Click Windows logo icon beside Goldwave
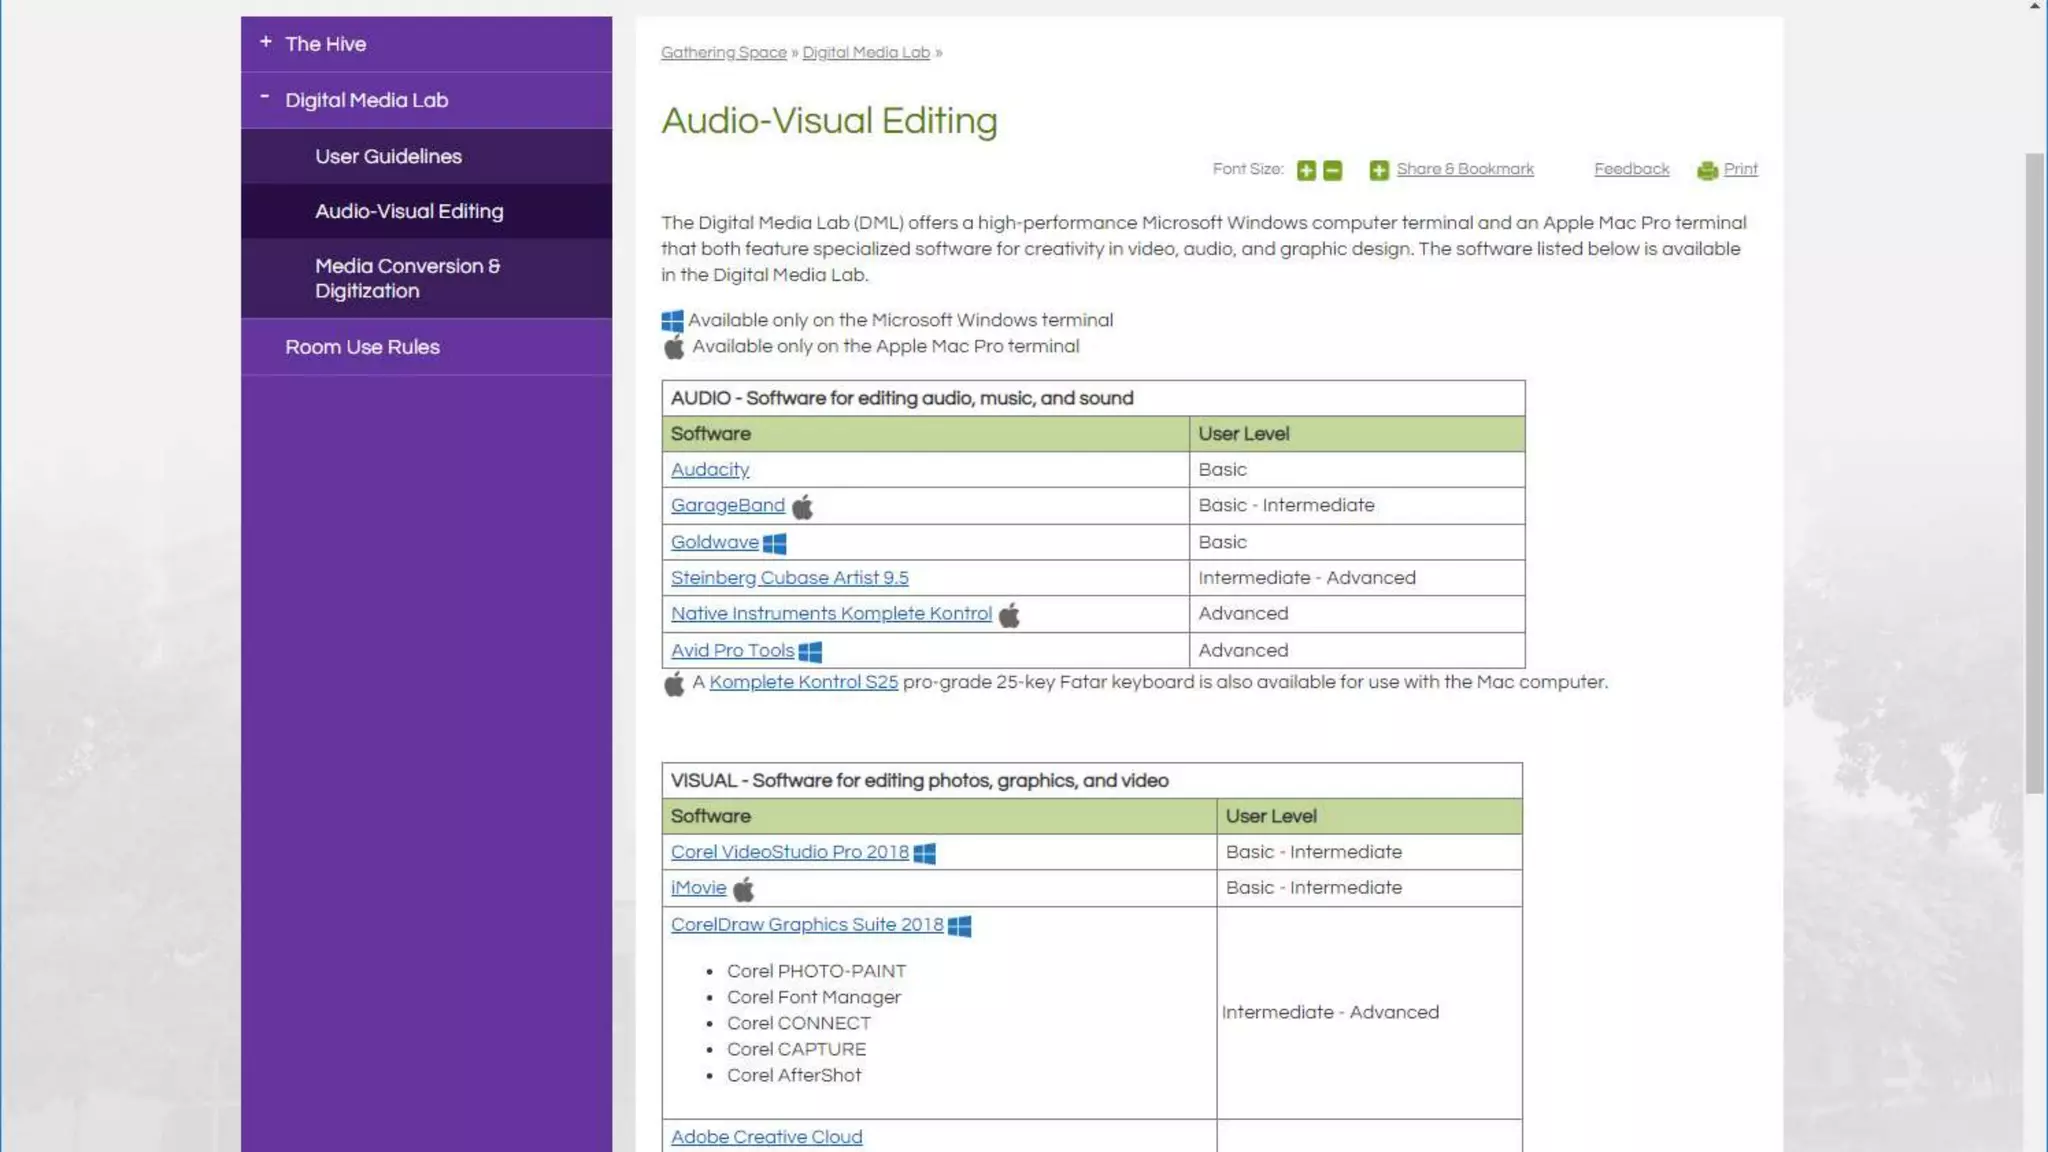 pyautogui.click(x=774, y=543)
